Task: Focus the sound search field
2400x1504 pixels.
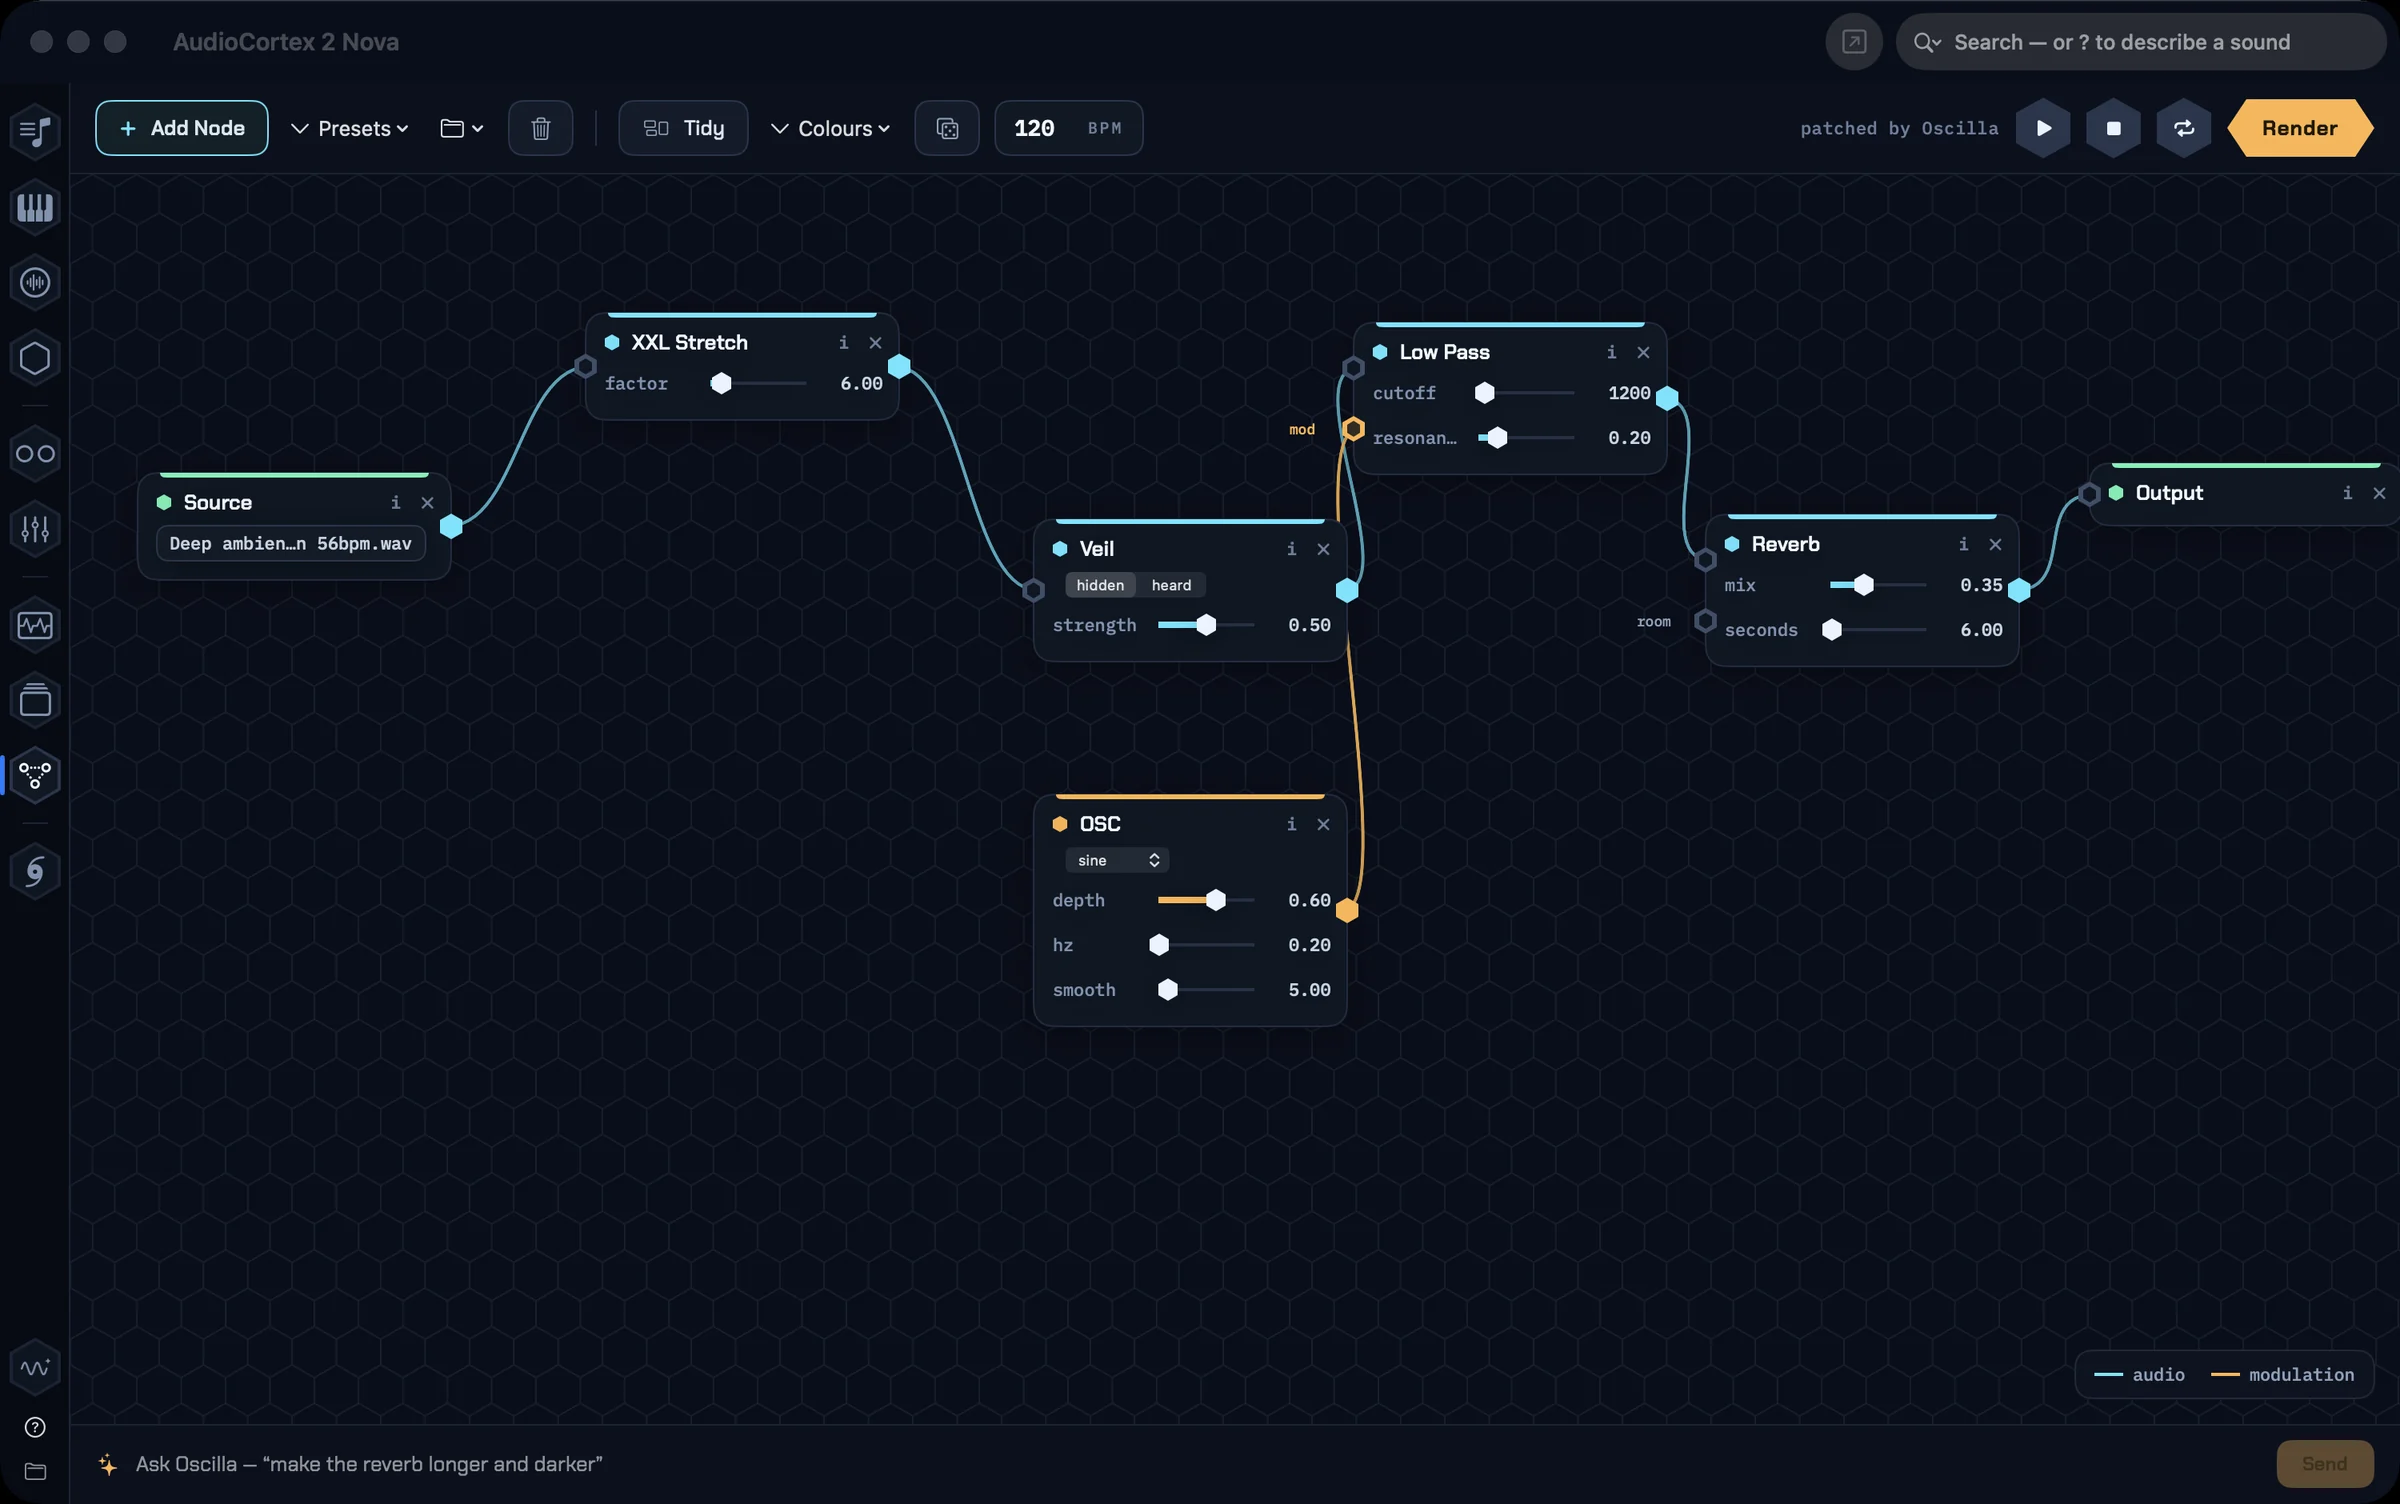Action: (2140, 42)
